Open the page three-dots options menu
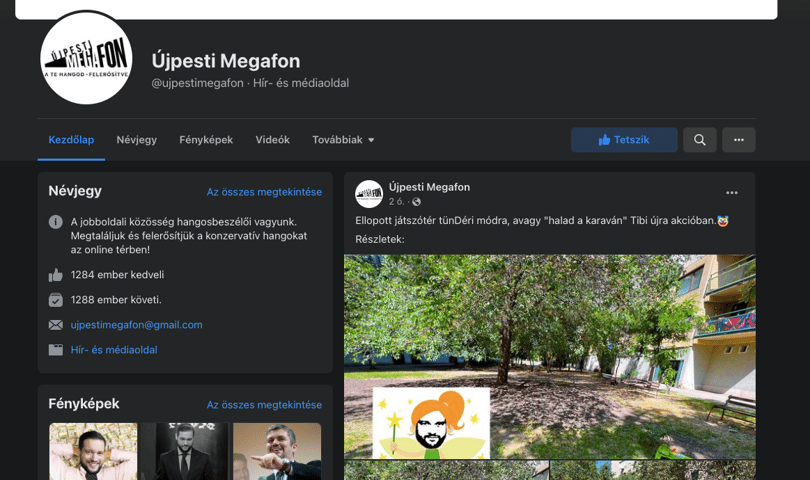Screen dimensions: 810x480 click(739, 140)
